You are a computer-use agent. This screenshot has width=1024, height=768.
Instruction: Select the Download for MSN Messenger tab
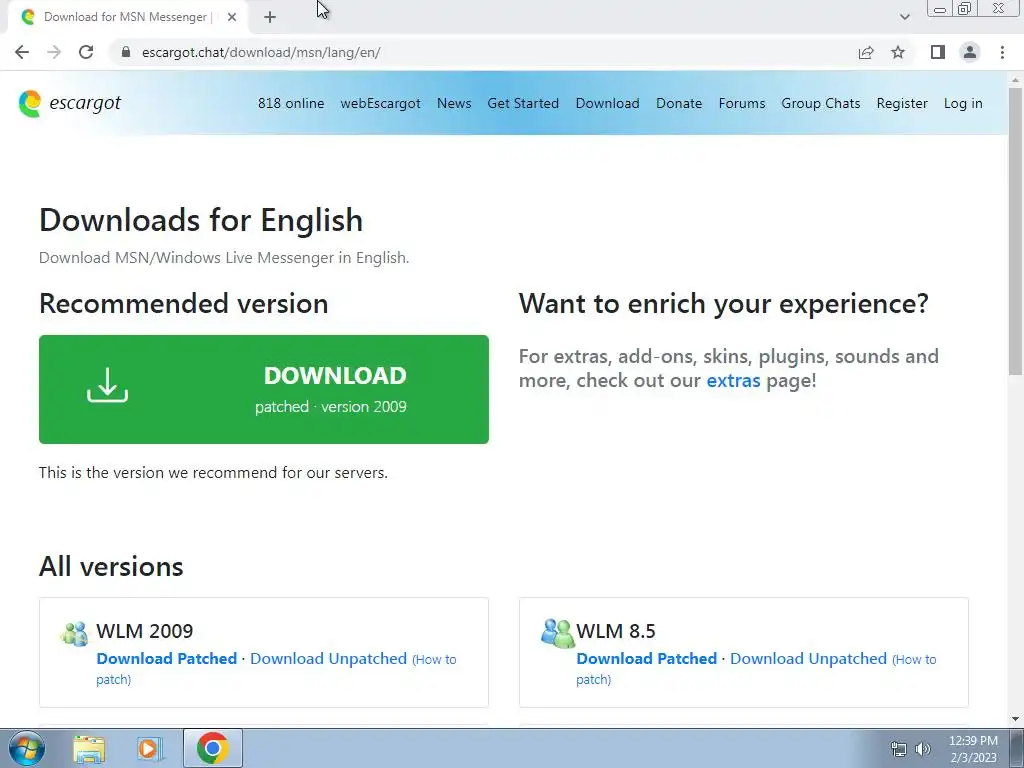[128, 17]
